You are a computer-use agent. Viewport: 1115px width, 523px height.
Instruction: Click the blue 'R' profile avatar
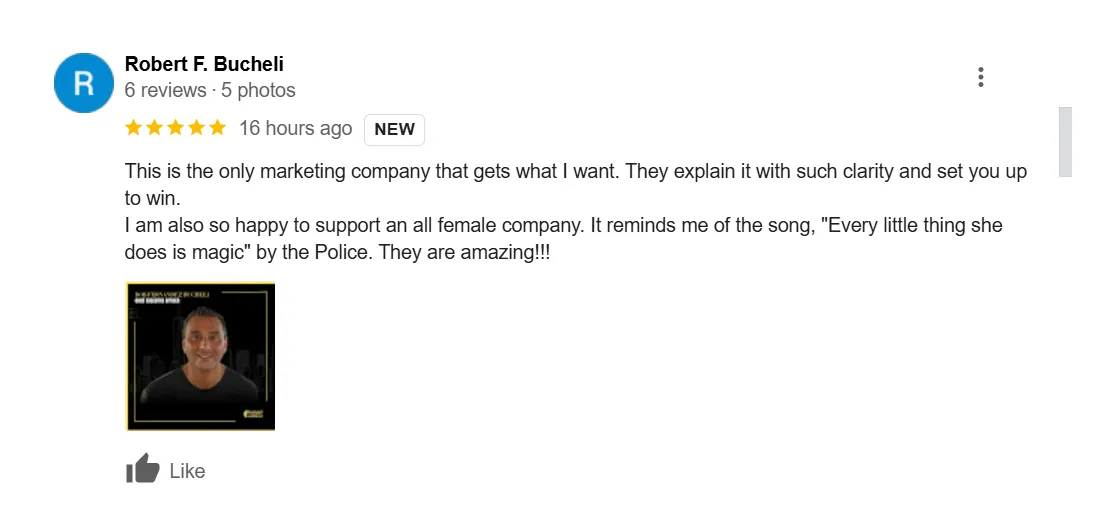[x=83, y=83]
